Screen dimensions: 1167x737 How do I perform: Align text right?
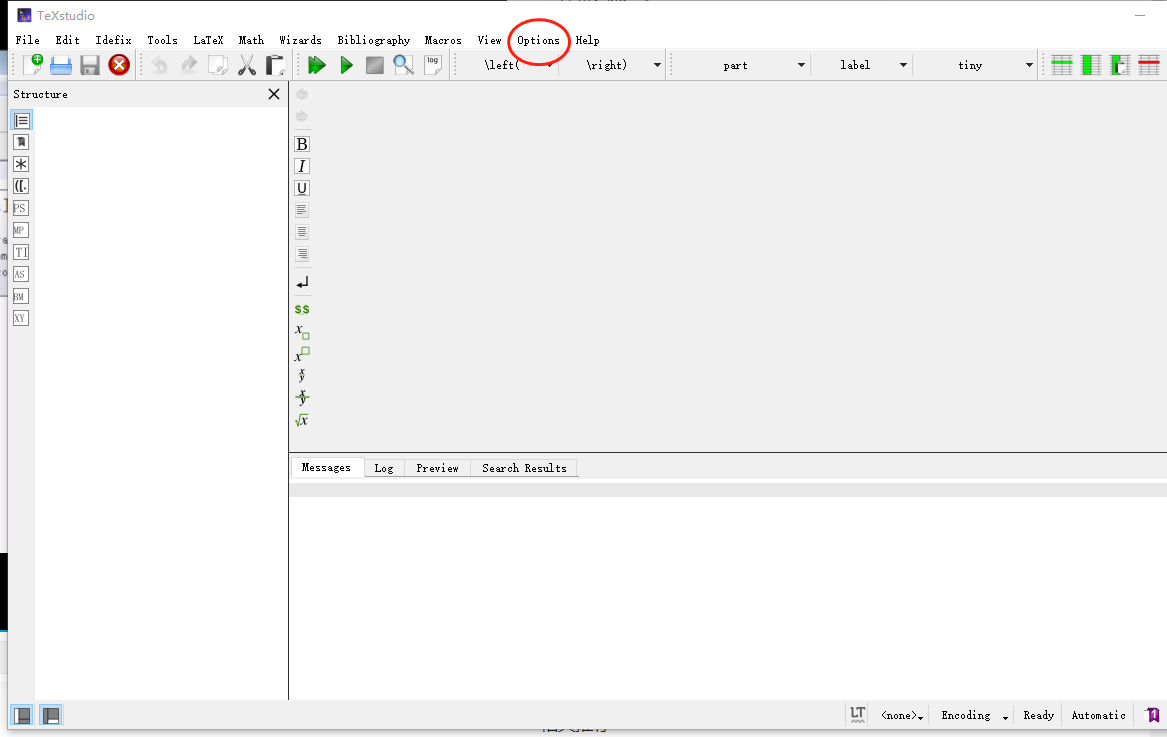(x=301, y=254)
